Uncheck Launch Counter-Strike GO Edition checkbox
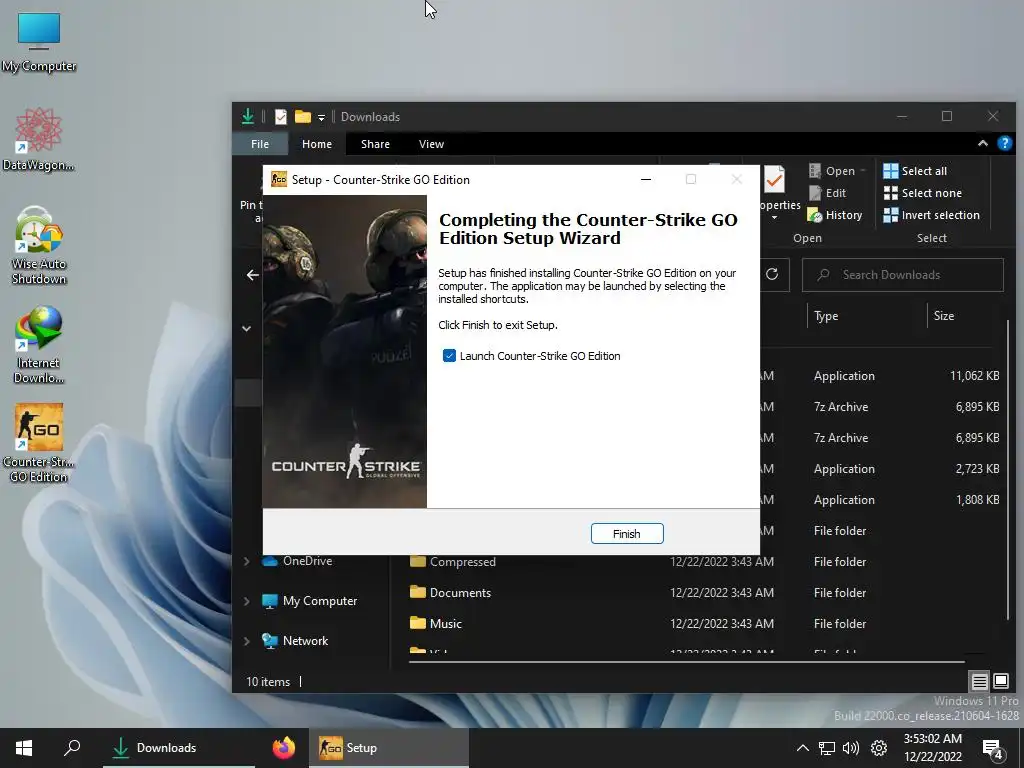The width and height of the screenshot is (1024, 768). (449, 356)
